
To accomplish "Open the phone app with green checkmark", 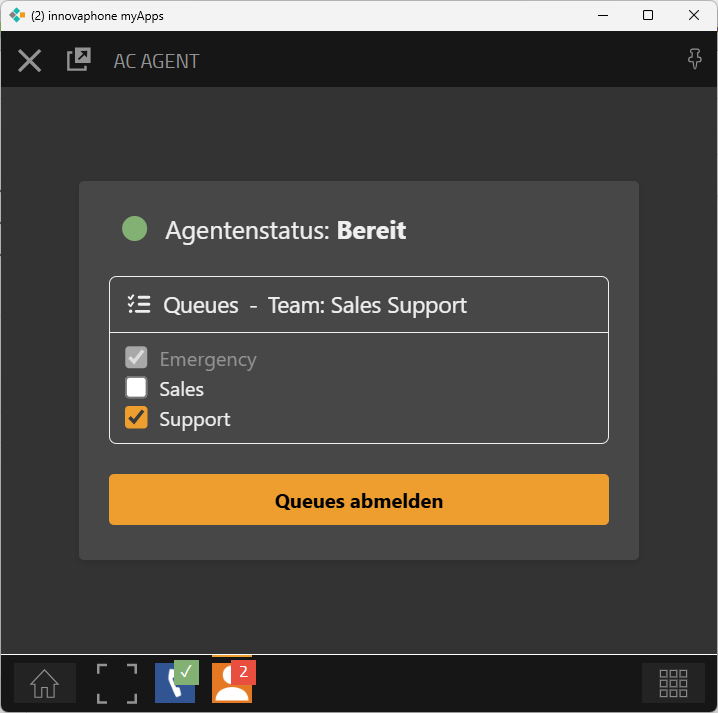I will pos(175,682).
